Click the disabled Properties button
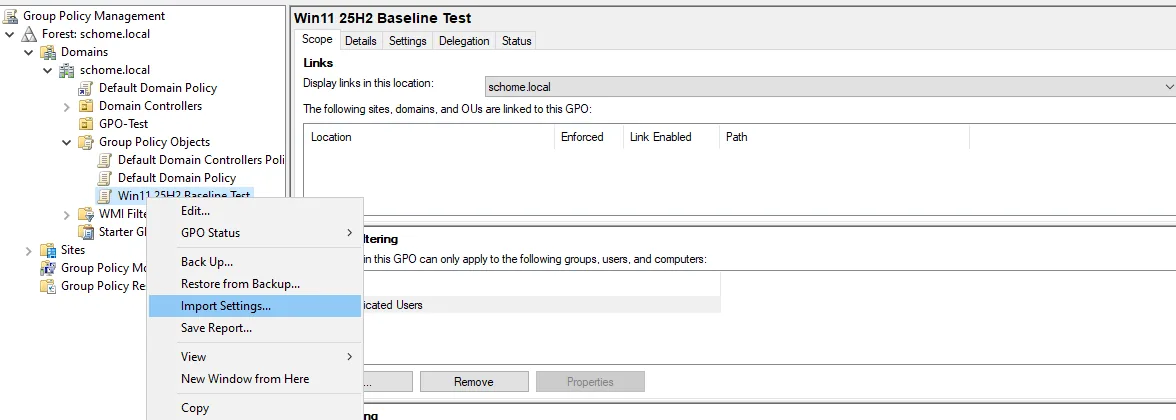 click(x=590, y=382)
